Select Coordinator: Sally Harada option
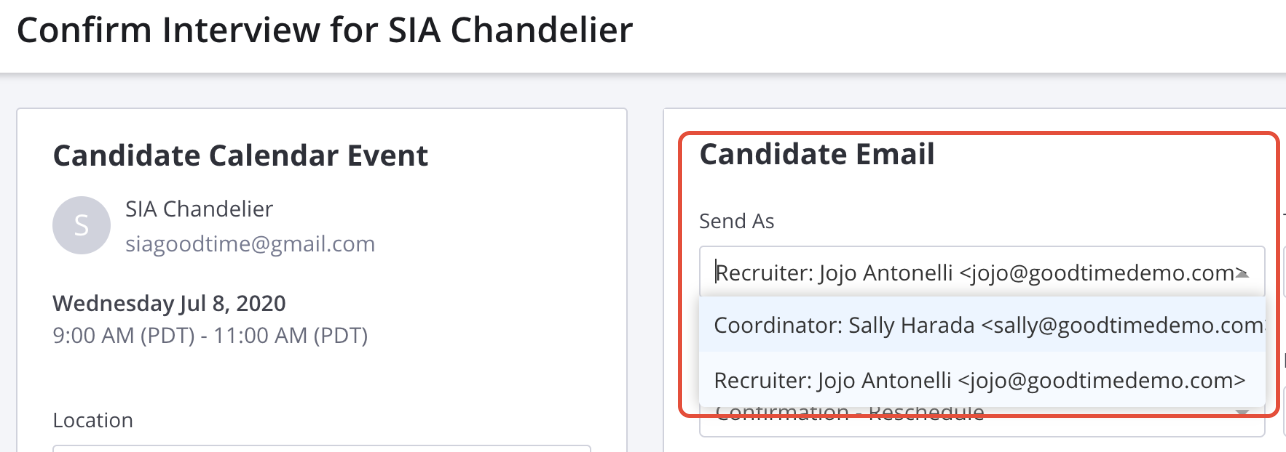Image resolution: width=1286 pixels, height=452 pixels. [x=980, y=325]
